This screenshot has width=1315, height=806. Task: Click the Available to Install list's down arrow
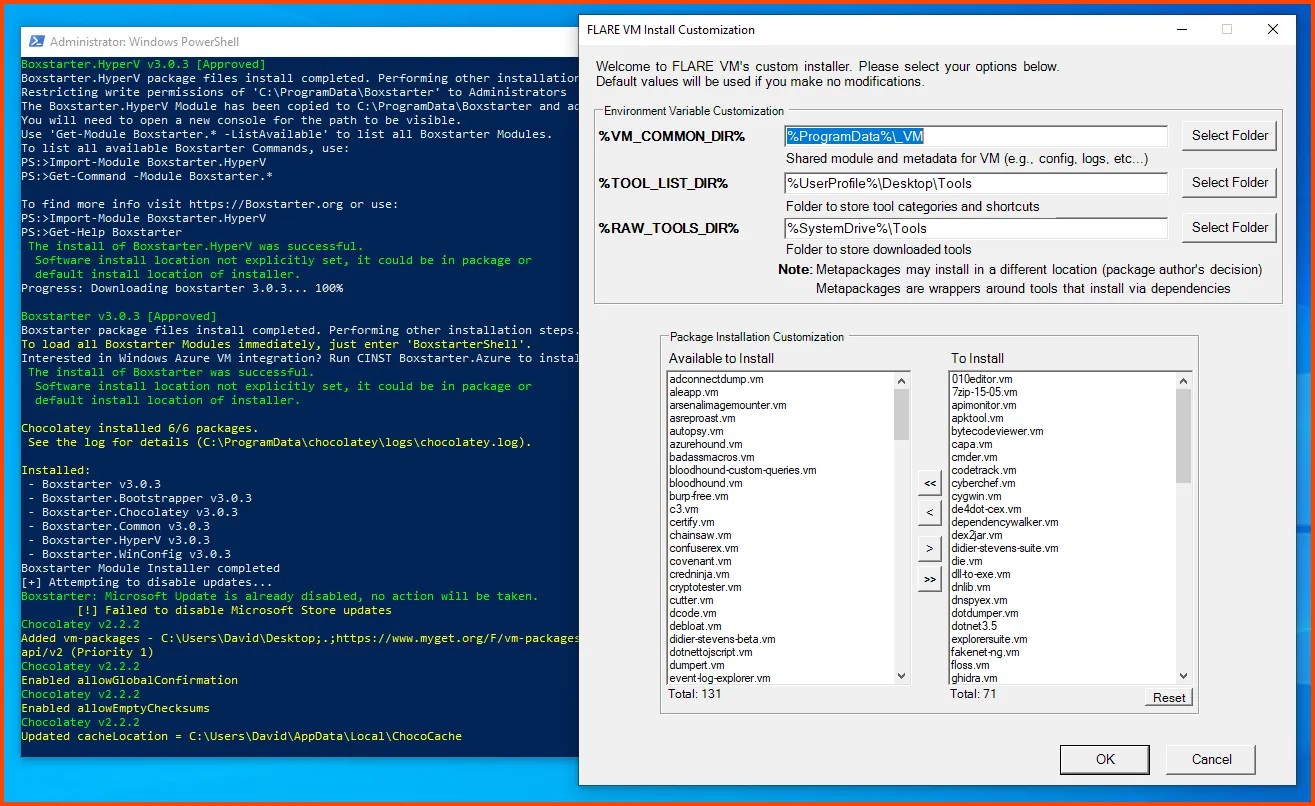[x=902, y=676]
